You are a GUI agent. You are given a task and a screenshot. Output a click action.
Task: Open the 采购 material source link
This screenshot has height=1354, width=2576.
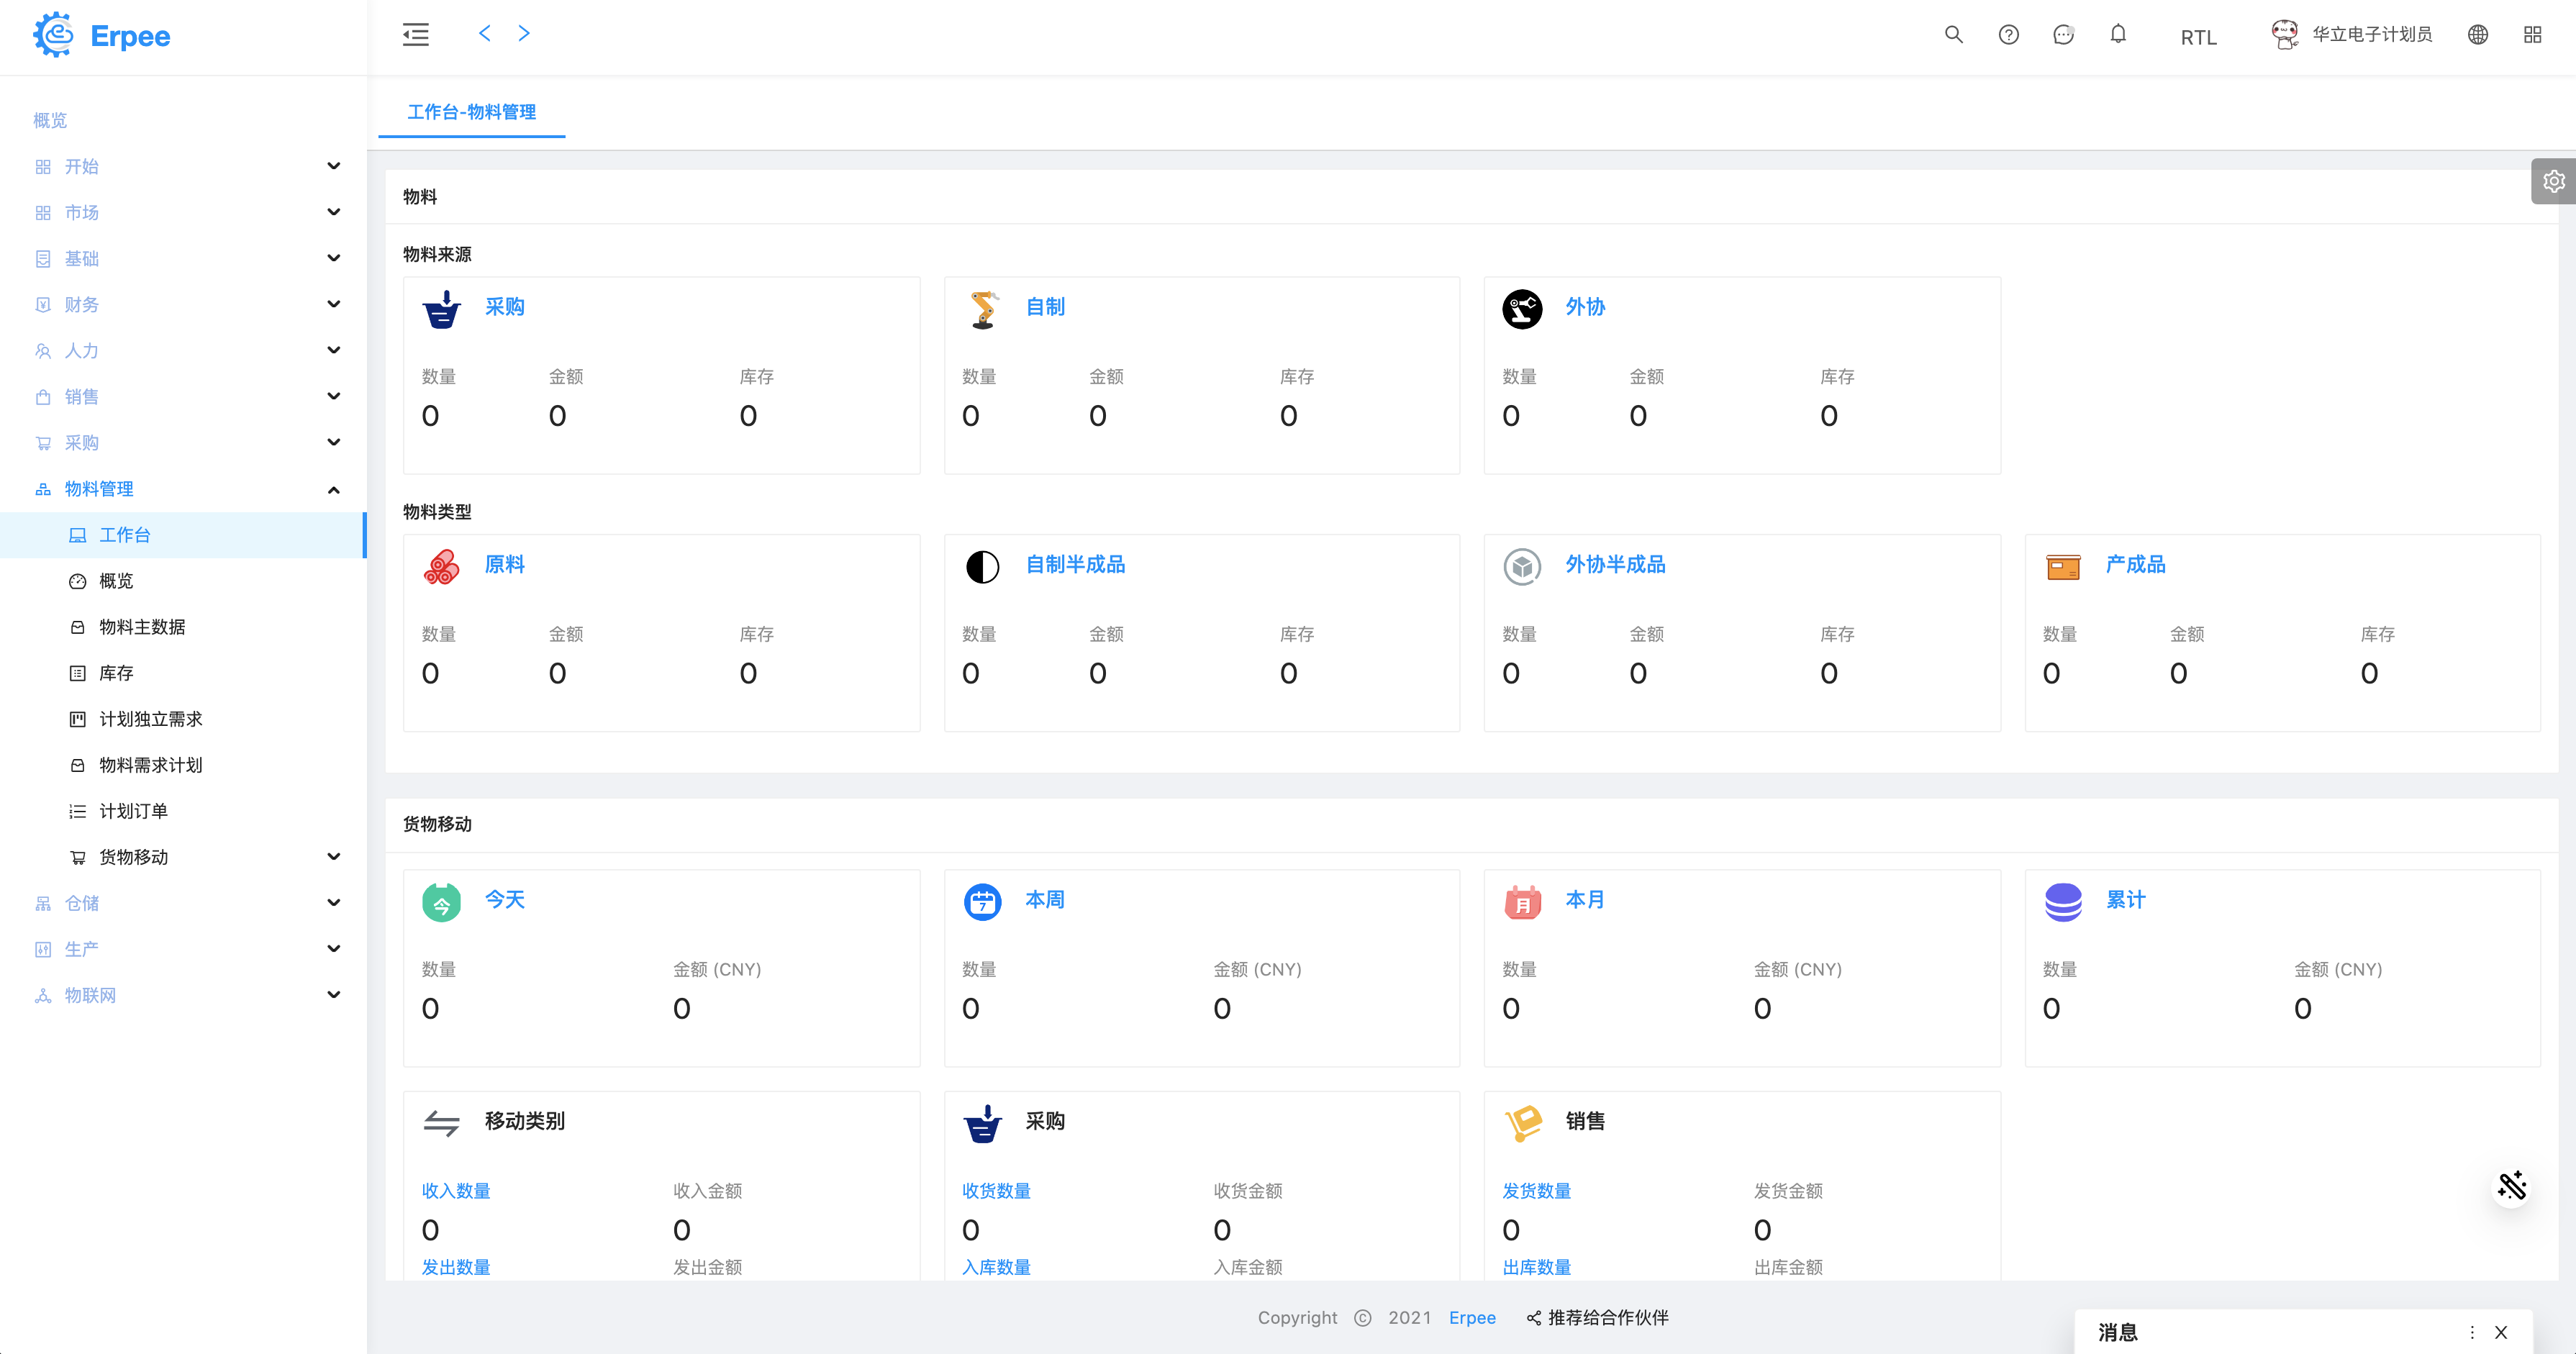click(x=504, y=307)
